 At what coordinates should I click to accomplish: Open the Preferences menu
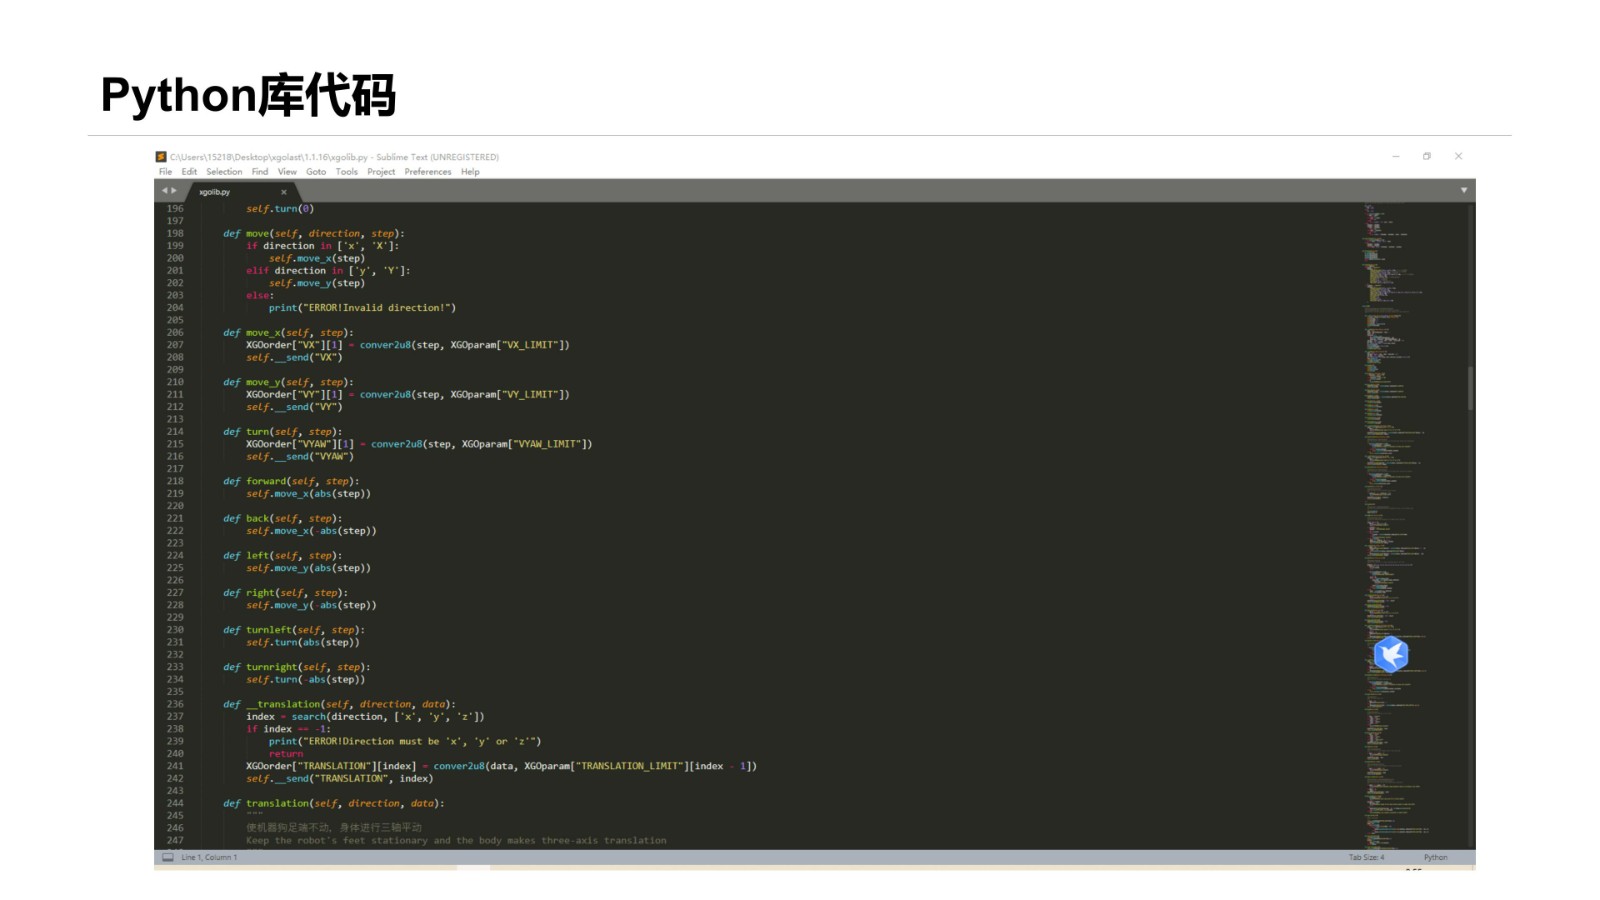[428, 172]
